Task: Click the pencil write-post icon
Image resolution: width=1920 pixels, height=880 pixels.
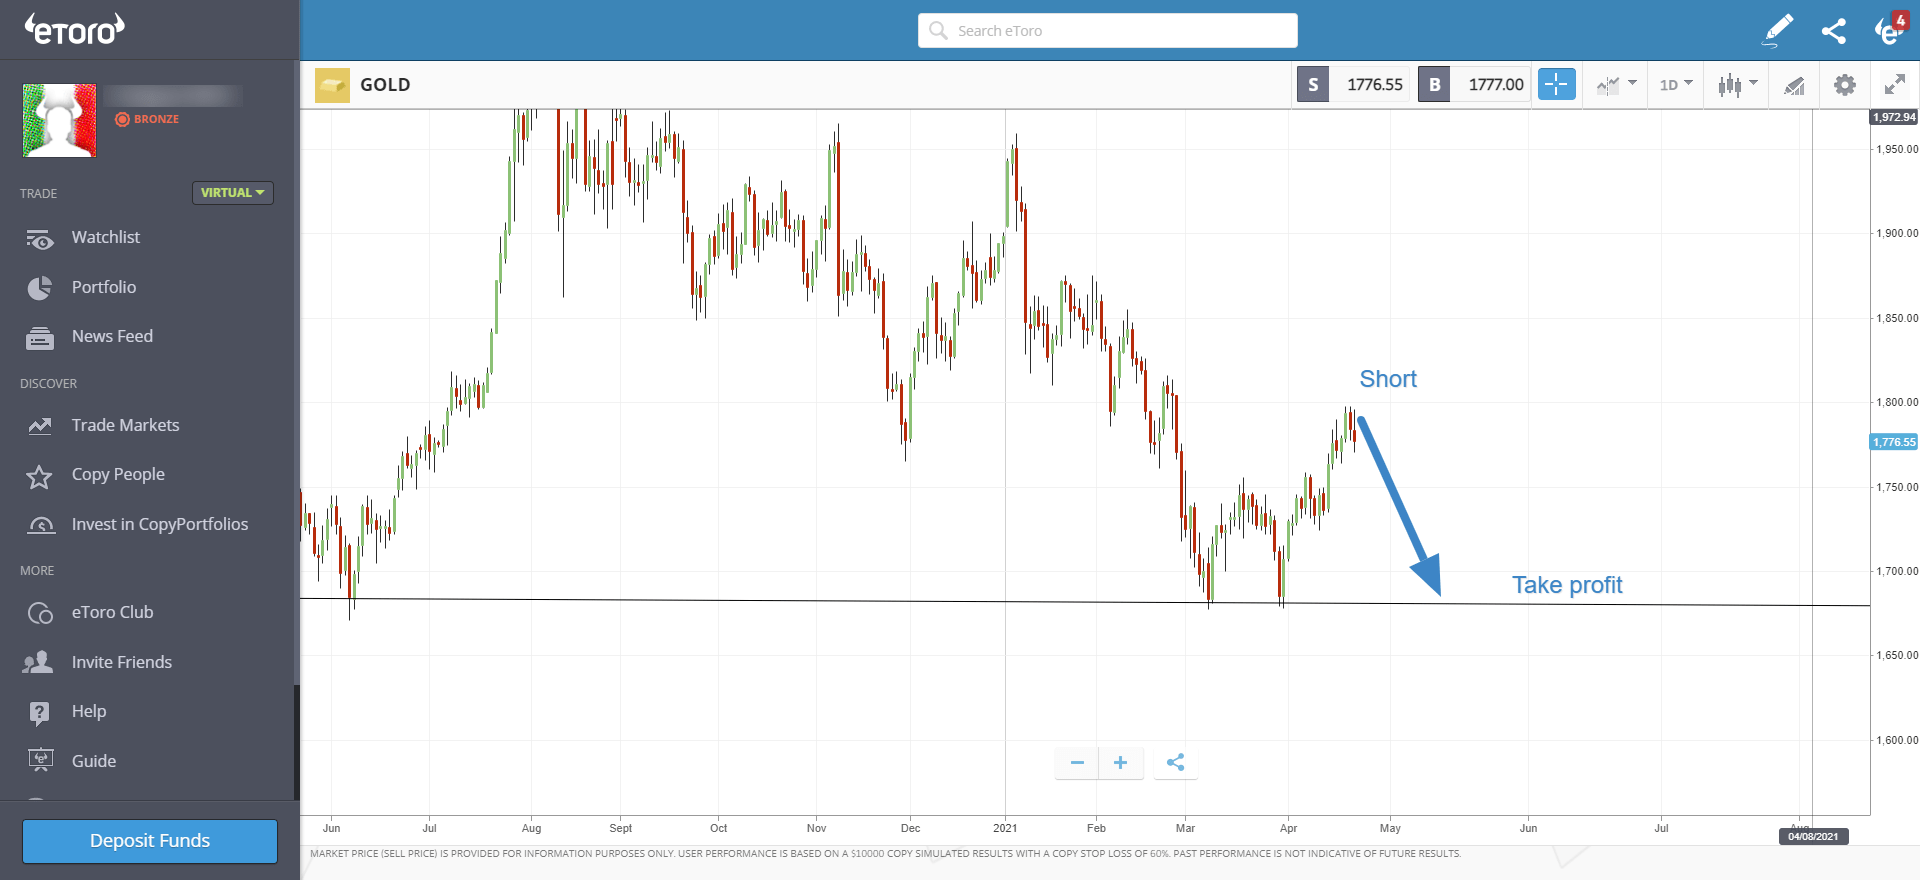Action: (1778, 30)
